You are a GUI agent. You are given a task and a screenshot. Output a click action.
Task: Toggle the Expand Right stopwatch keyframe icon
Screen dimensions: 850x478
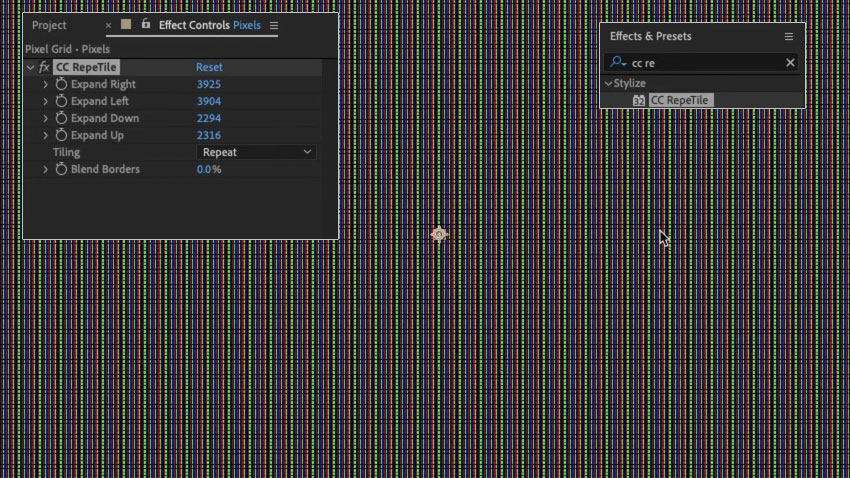click(61, 84)
